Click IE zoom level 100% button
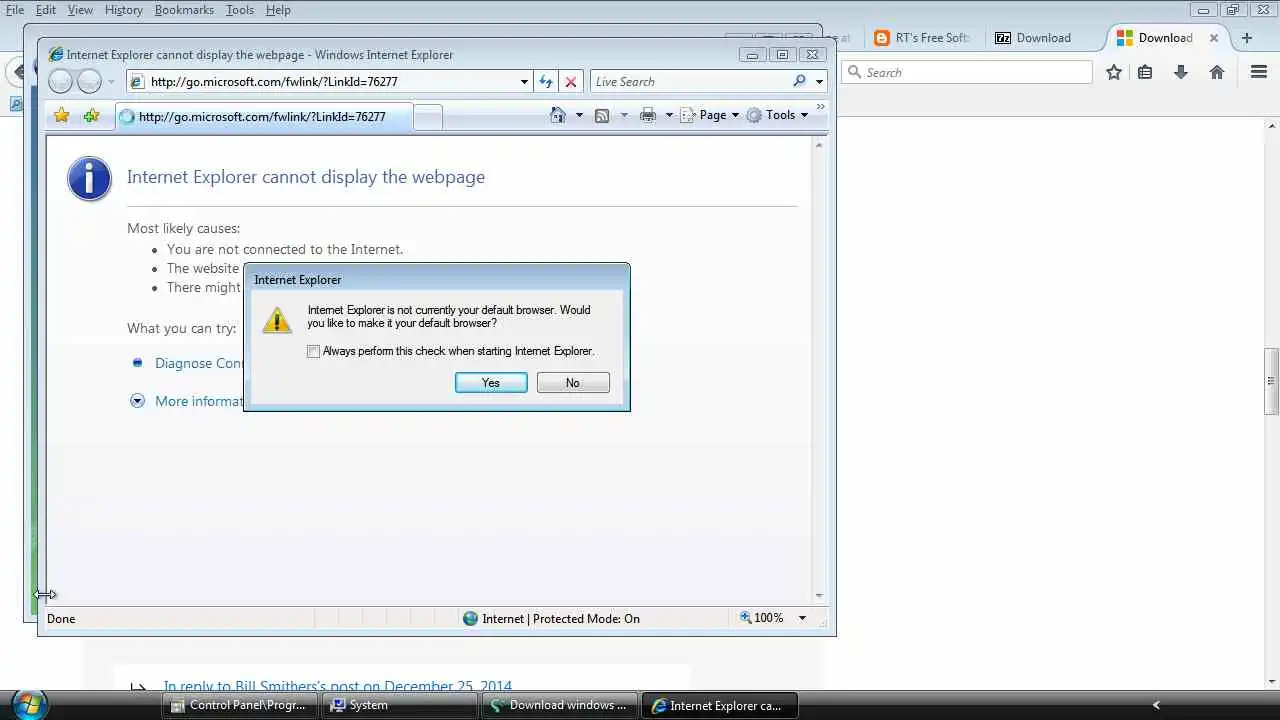The image size is (1280, 720). (x=762, y=618)
